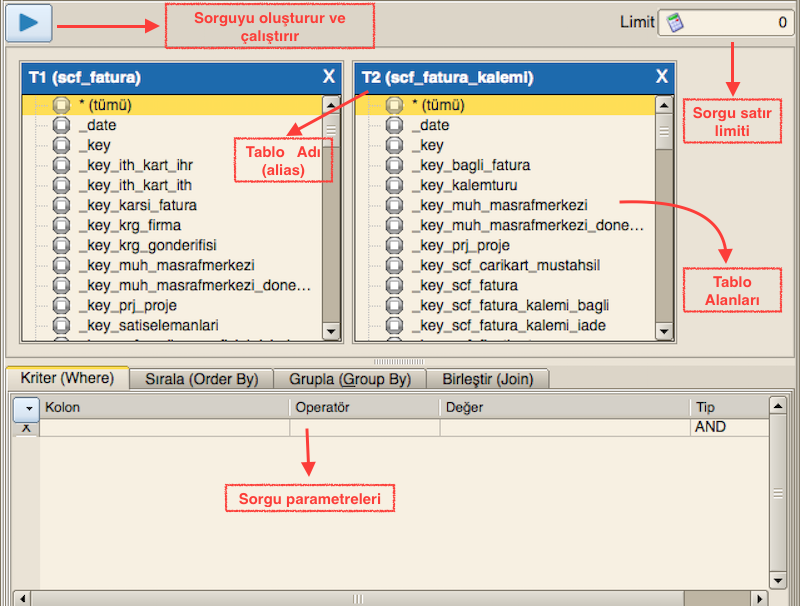Check the _date field in T2 table
800x606 pixels.
point(394,125)
